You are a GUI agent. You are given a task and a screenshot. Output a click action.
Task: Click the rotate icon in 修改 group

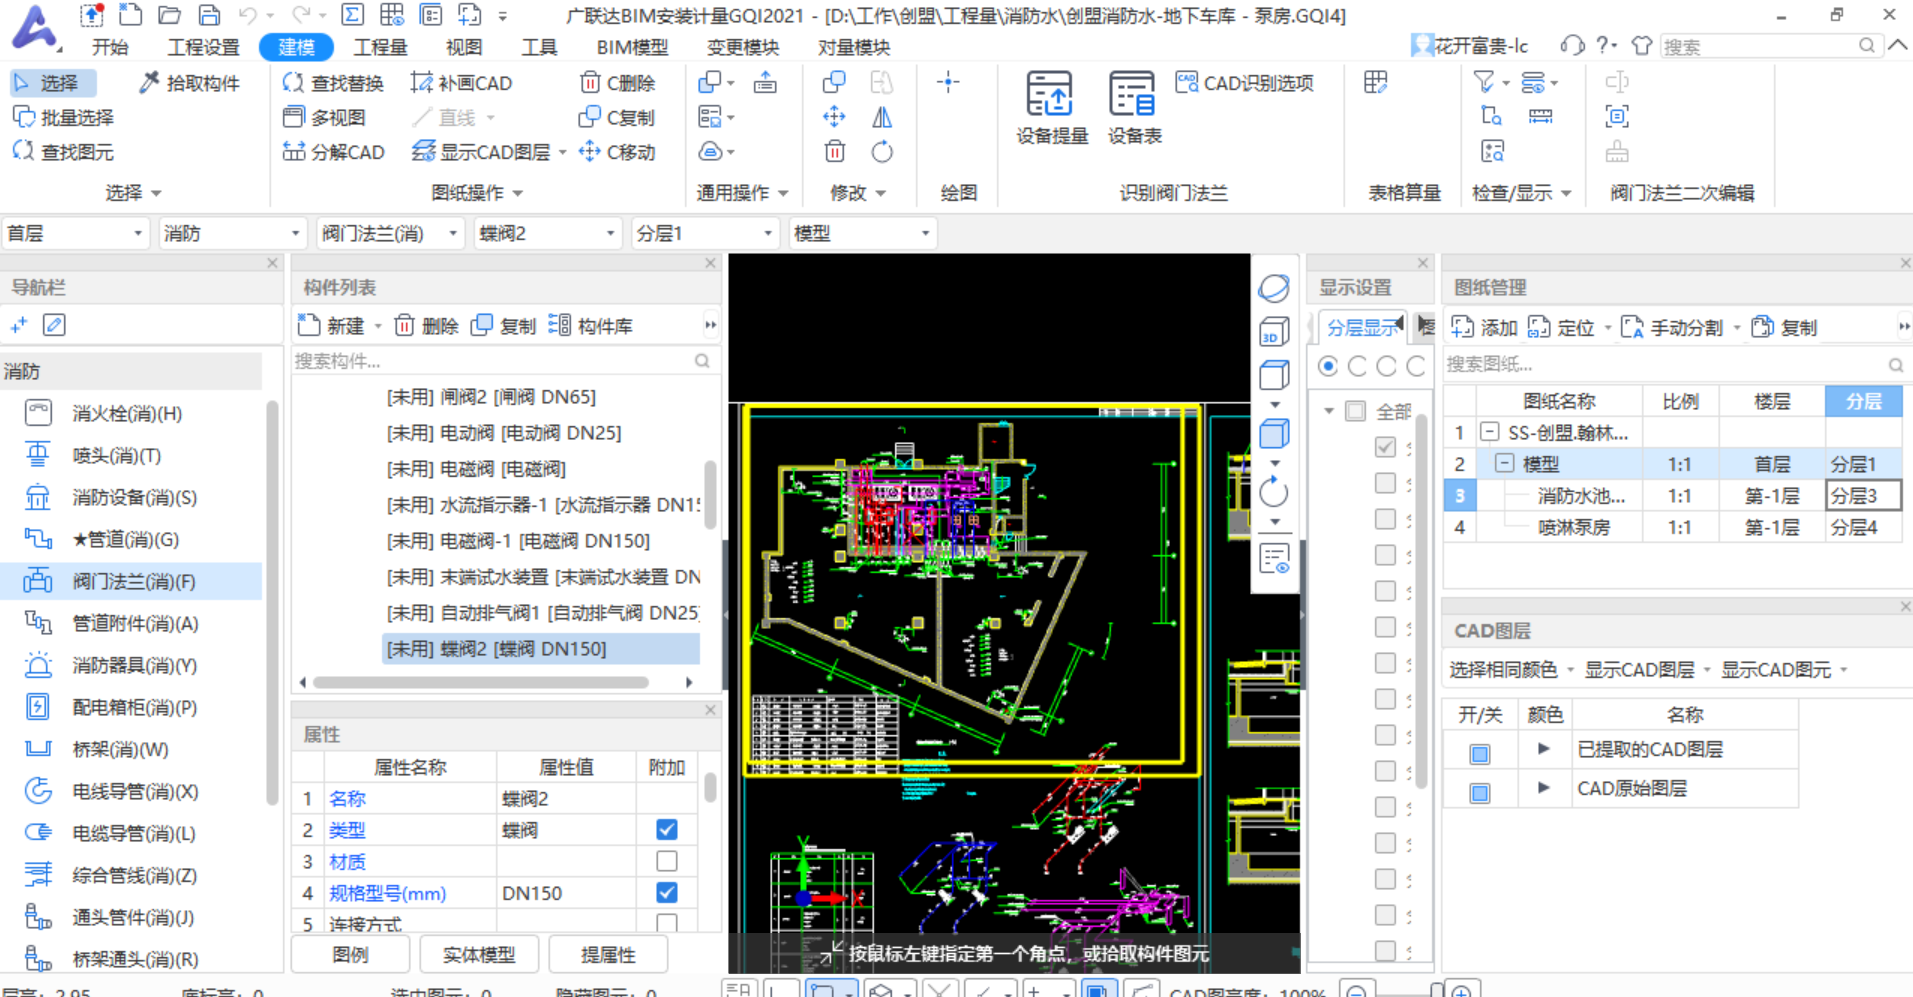coord(881,152)
